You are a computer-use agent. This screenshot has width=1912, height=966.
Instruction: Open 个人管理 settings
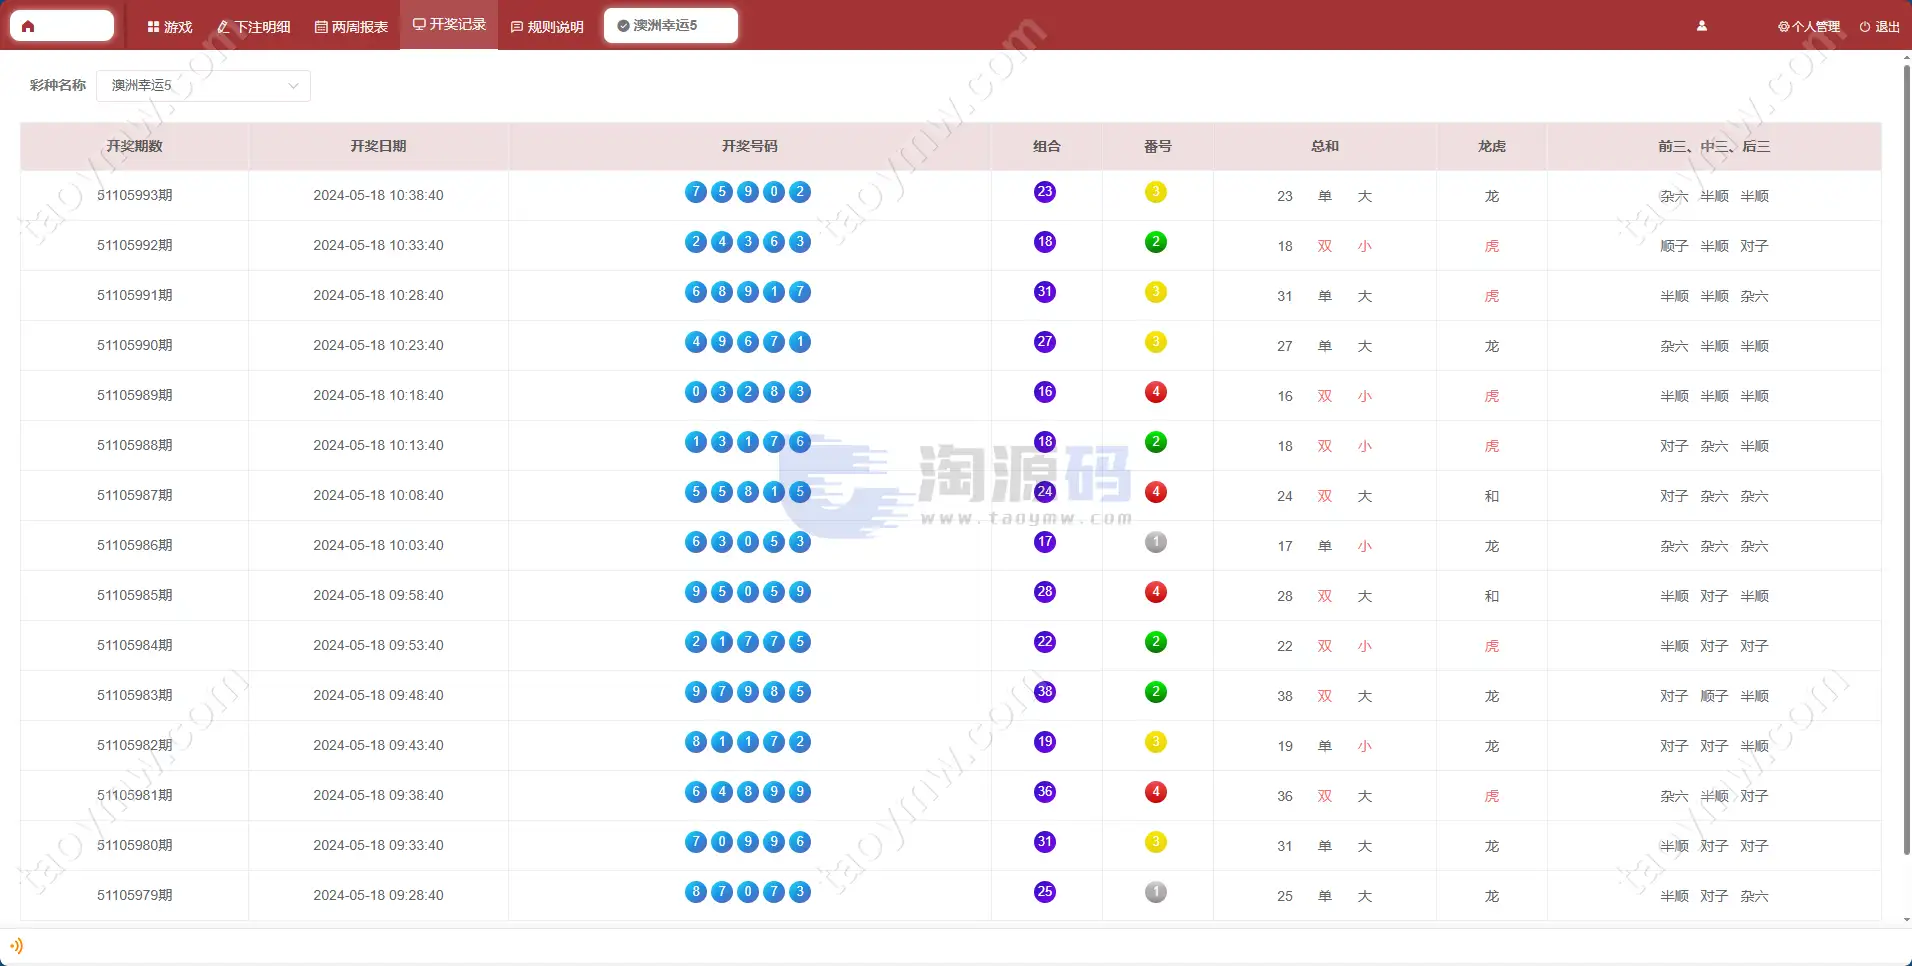(1809, 27)
